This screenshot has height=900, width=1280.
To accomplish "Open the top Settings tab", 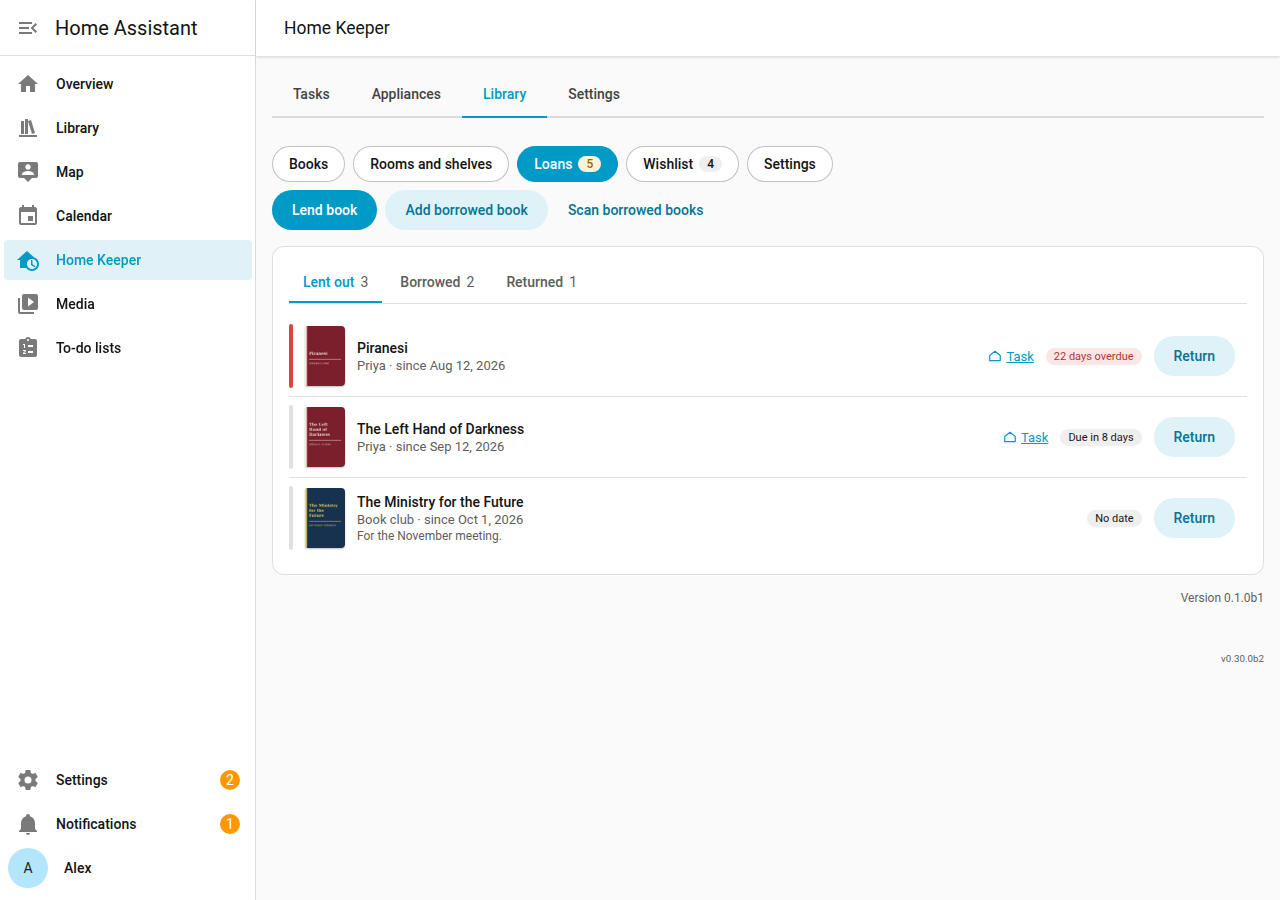I will 594,94.
